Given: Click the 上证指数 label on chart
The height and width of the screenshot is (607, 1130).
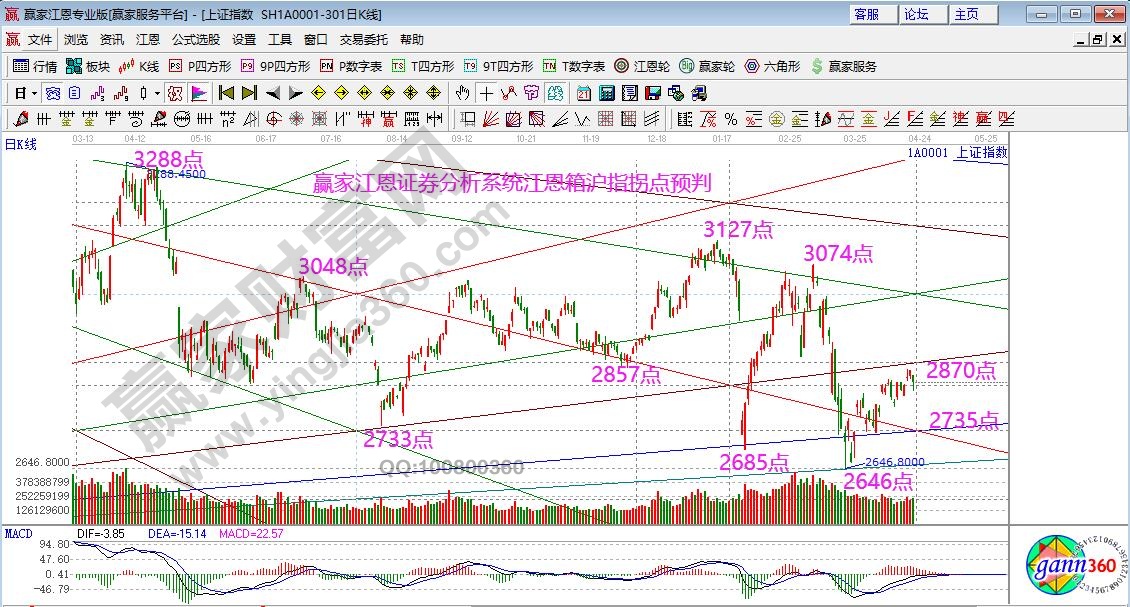Looking at the screenshot, I should tap(981, 153).
